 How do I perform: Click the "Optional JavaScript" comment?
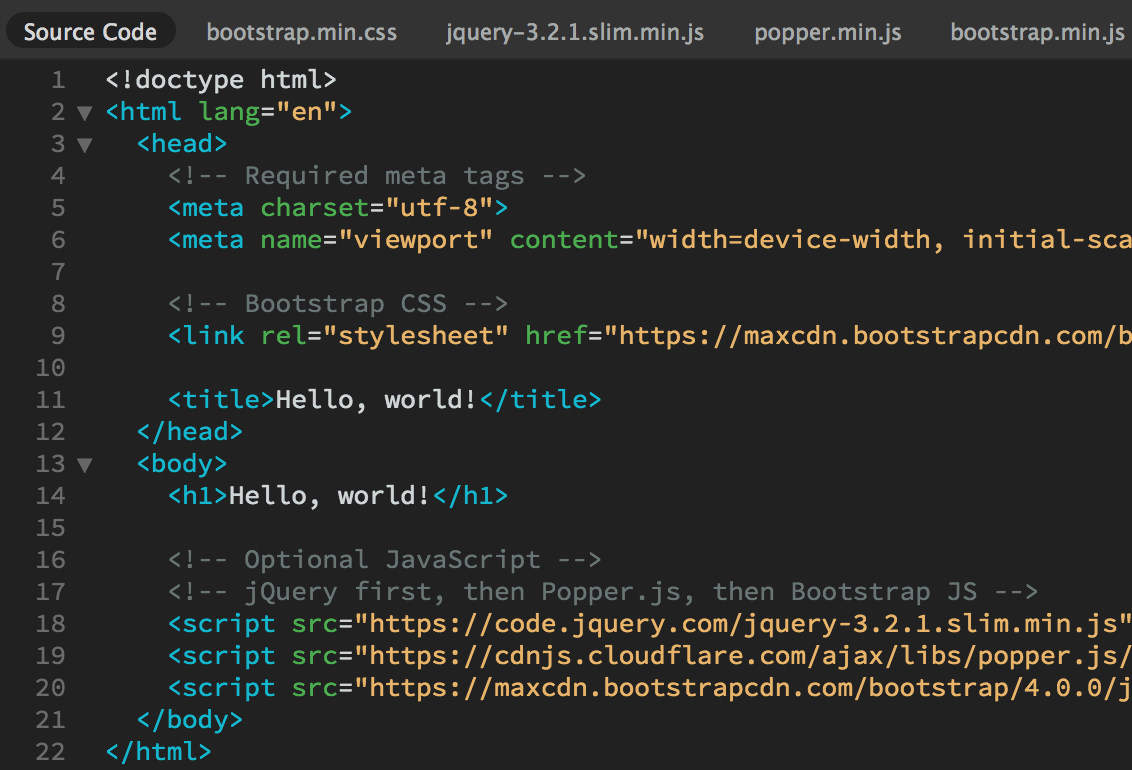(384, 559)
